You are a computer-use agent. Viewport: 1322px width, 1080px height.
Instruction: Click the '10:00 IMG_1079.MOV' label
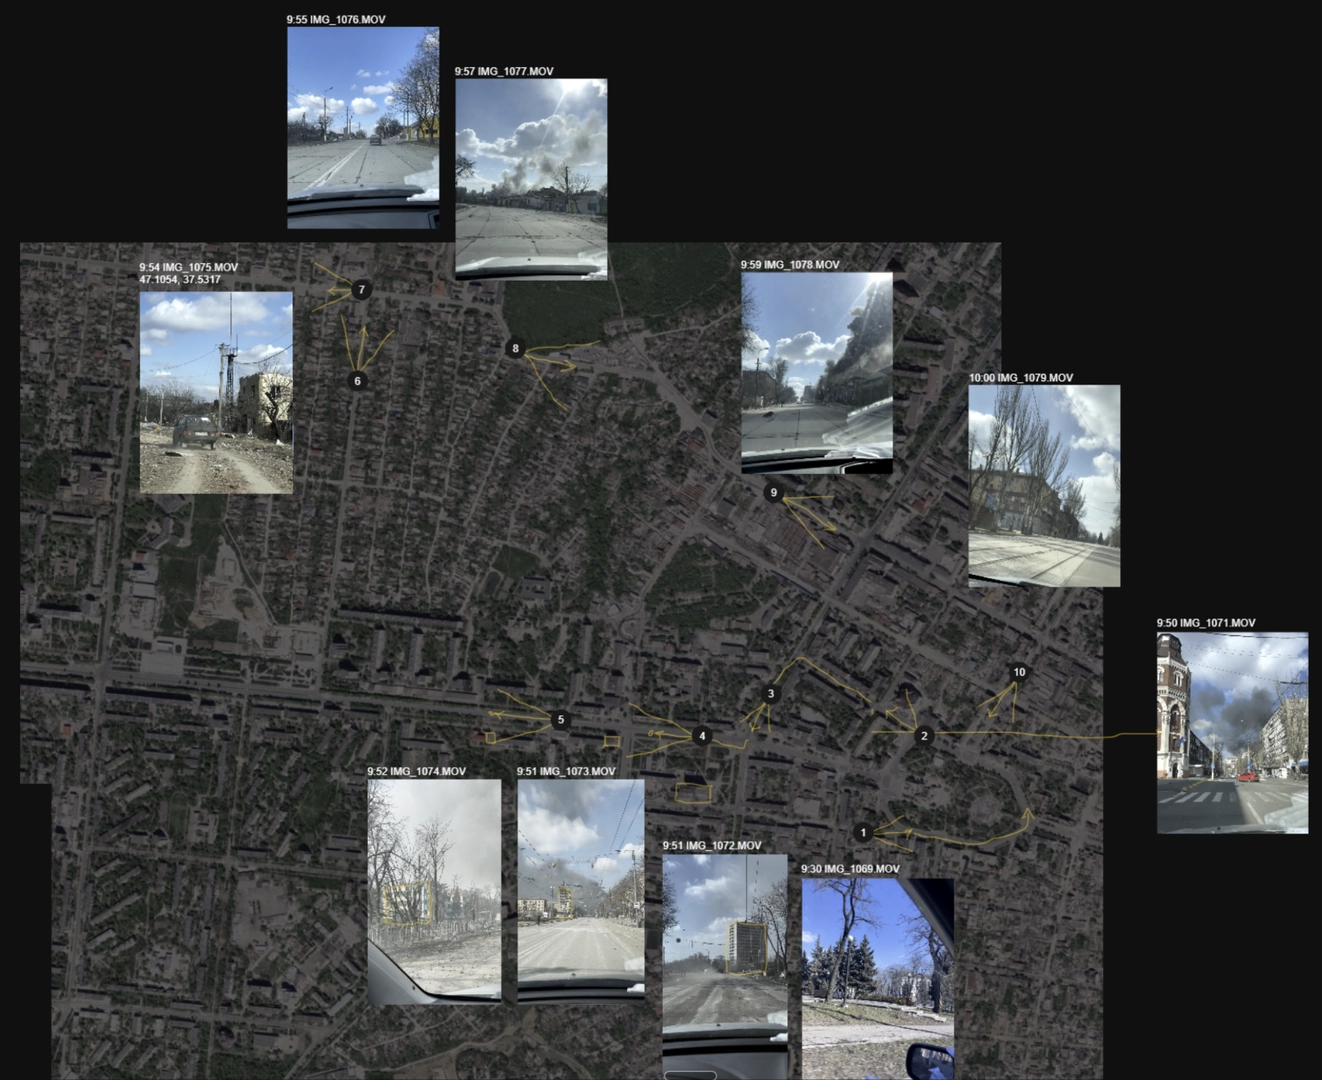[x=1021, y=378]
